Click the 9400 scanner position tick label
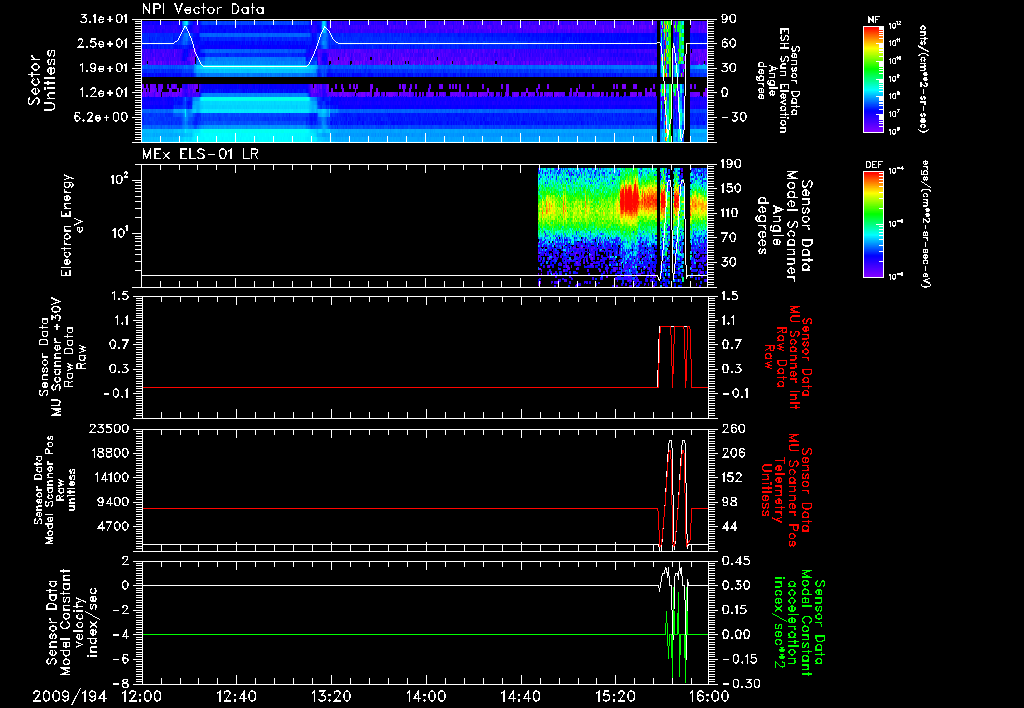This screenshot has width=1024, height=708. coord(112,502)
